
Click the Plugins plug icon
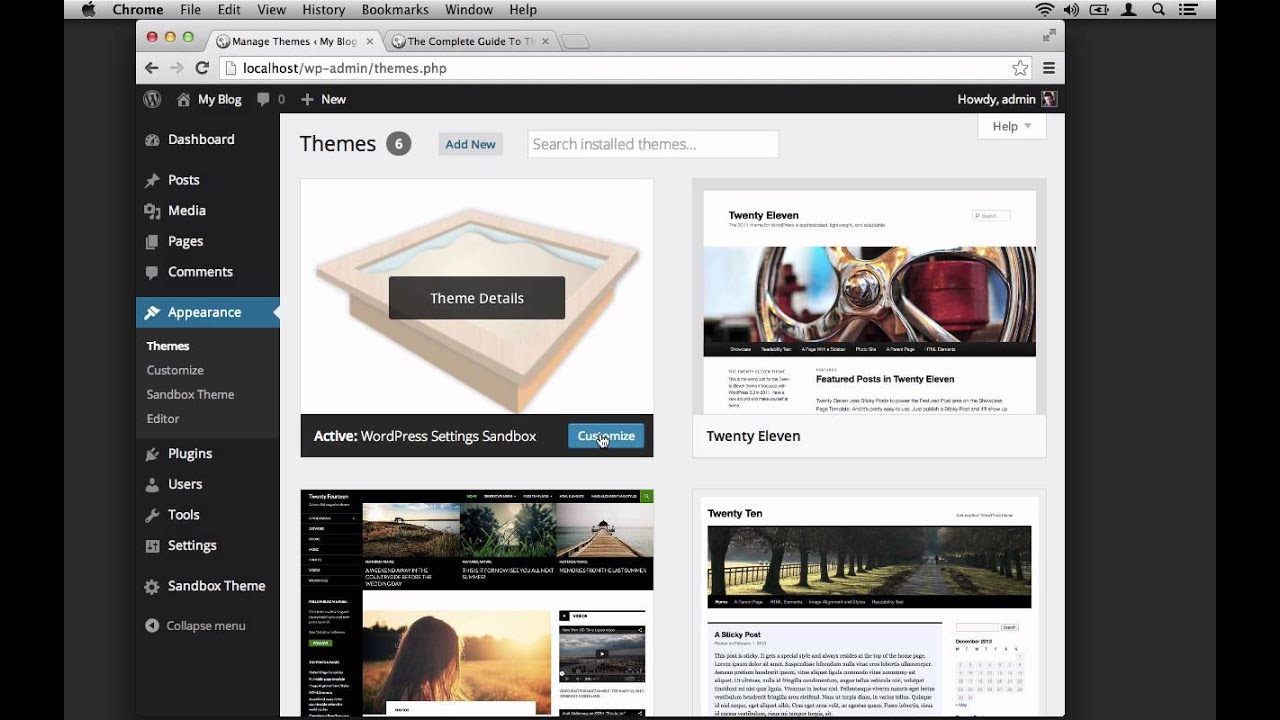(x=152, y=454)
